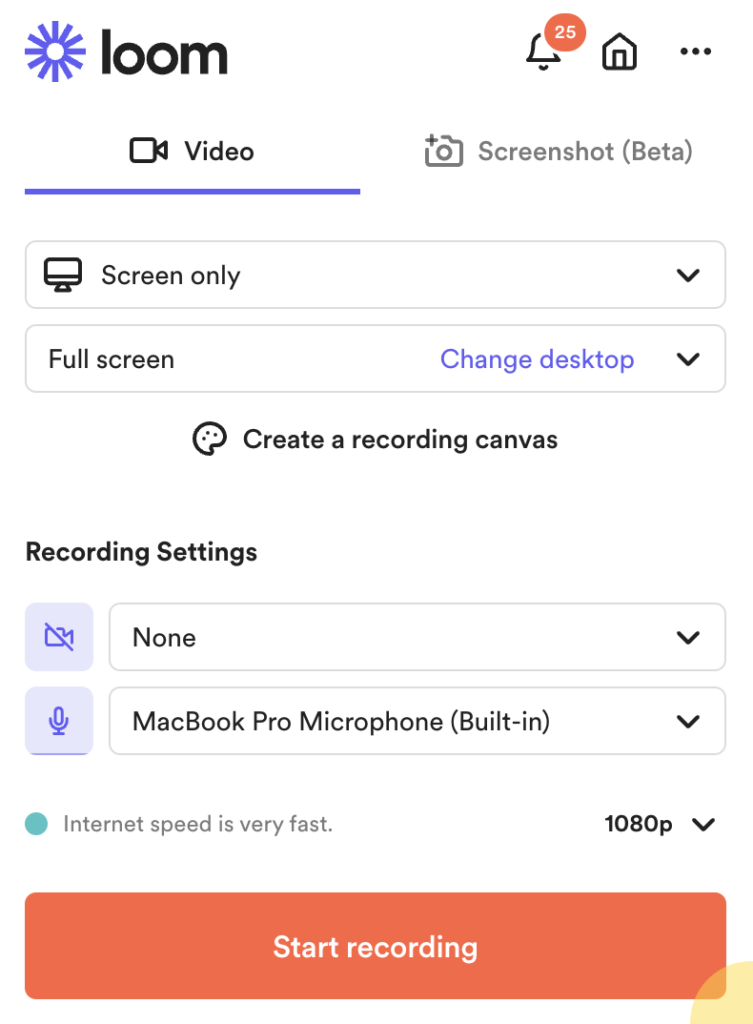Image resolution: width=753 pixels, height=1024 pixels.
Task: Switch to the Video tab
Action: point(192,152)
